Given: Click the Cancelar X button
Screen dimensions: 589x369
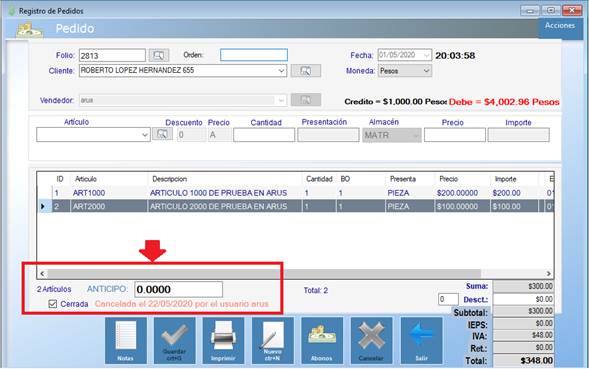Looking at the screenshot, I should pos(371,340).
